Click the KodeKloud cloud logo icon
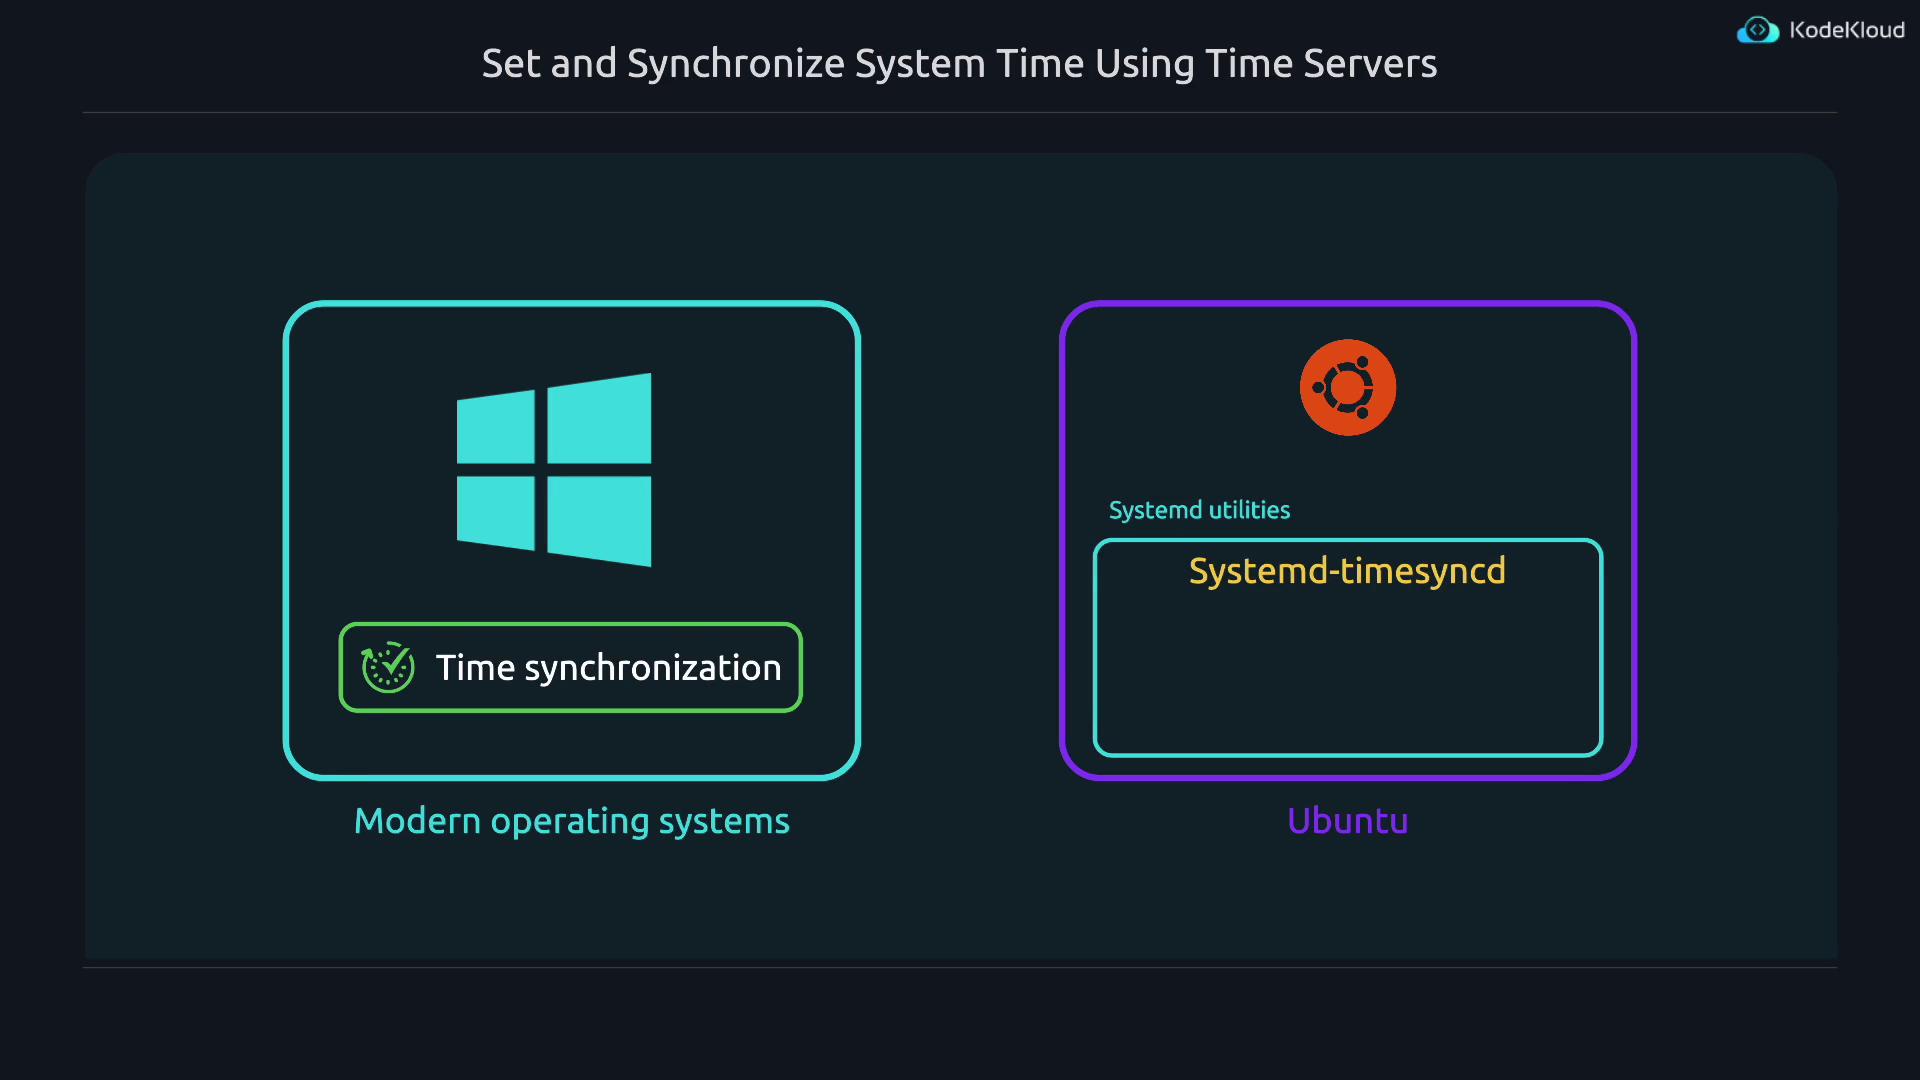1920x1080 pixels. tap(1757, 30)
